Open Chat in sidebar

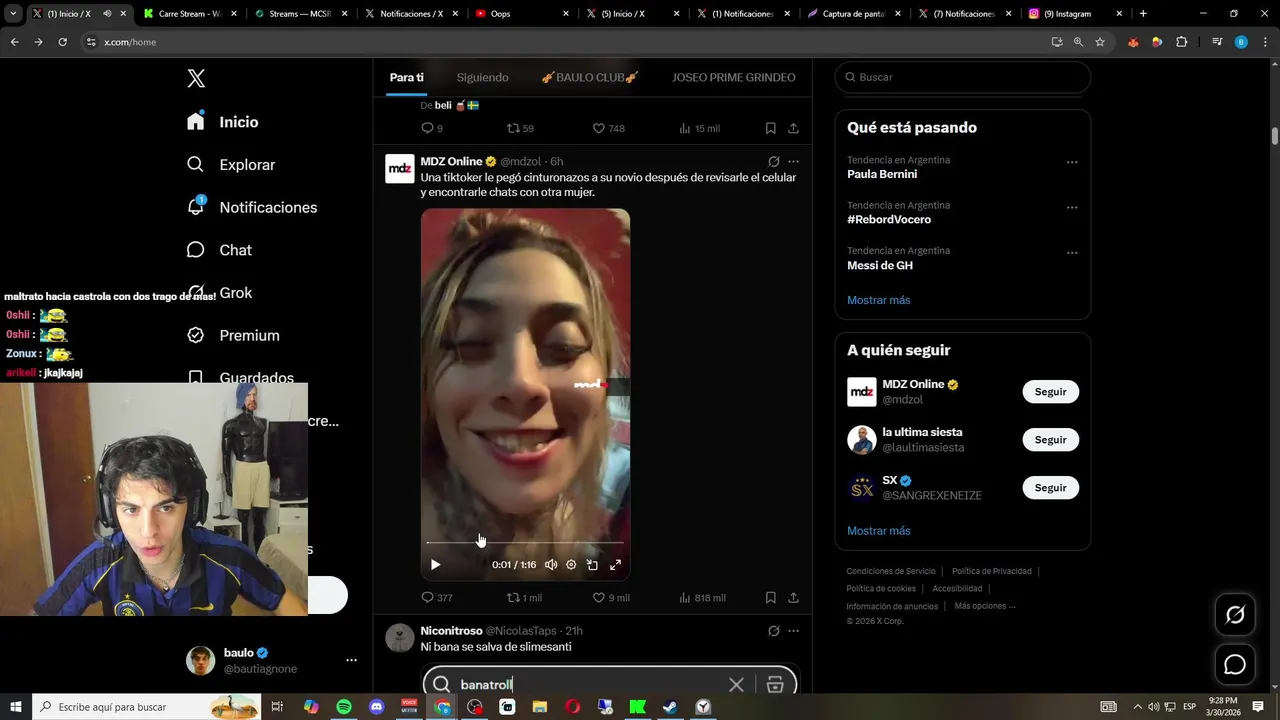point(219,250)
